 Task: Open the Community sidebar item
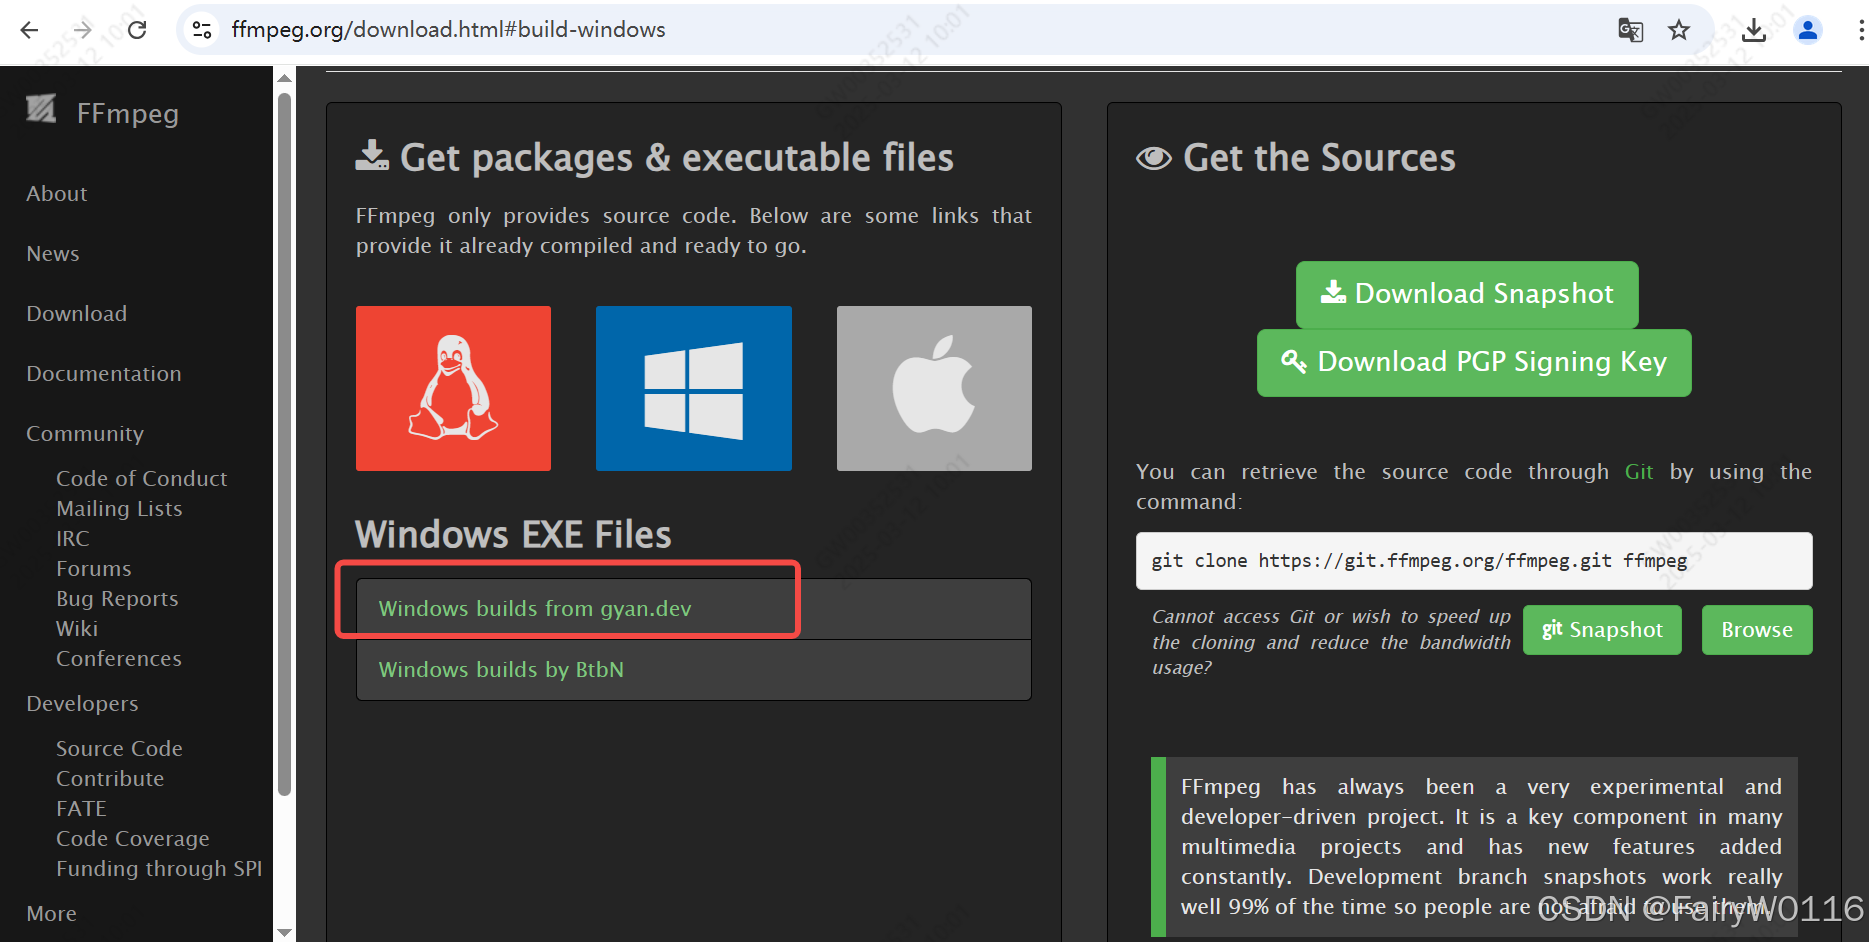[85, 434]
